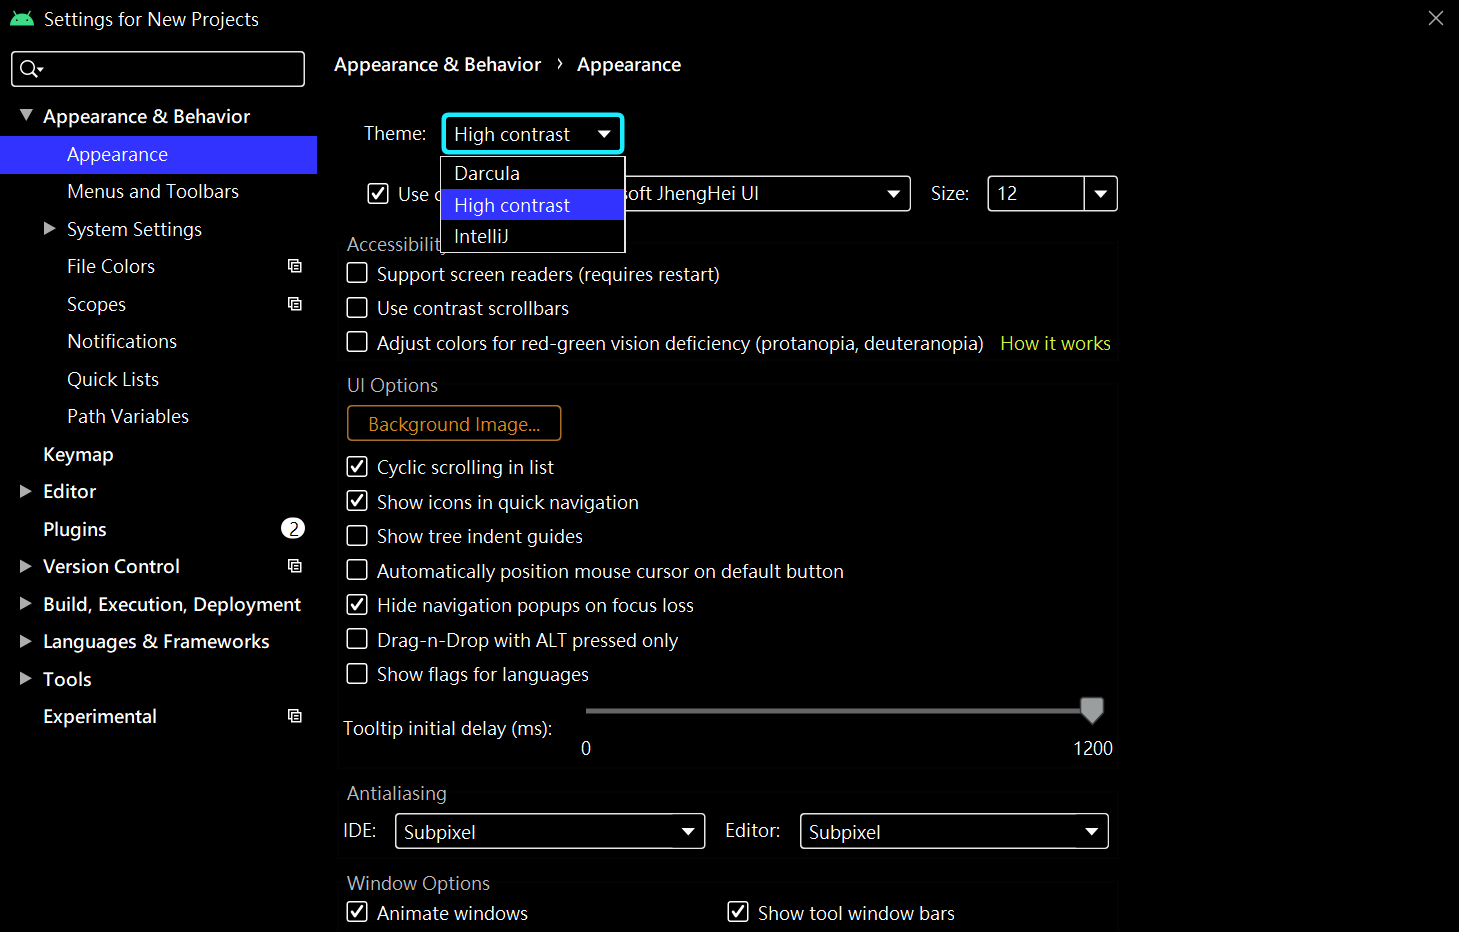Adjust the Tooltip initial delay slider thumb
Screen dimensions: 1459x932
coord(1092,710)
